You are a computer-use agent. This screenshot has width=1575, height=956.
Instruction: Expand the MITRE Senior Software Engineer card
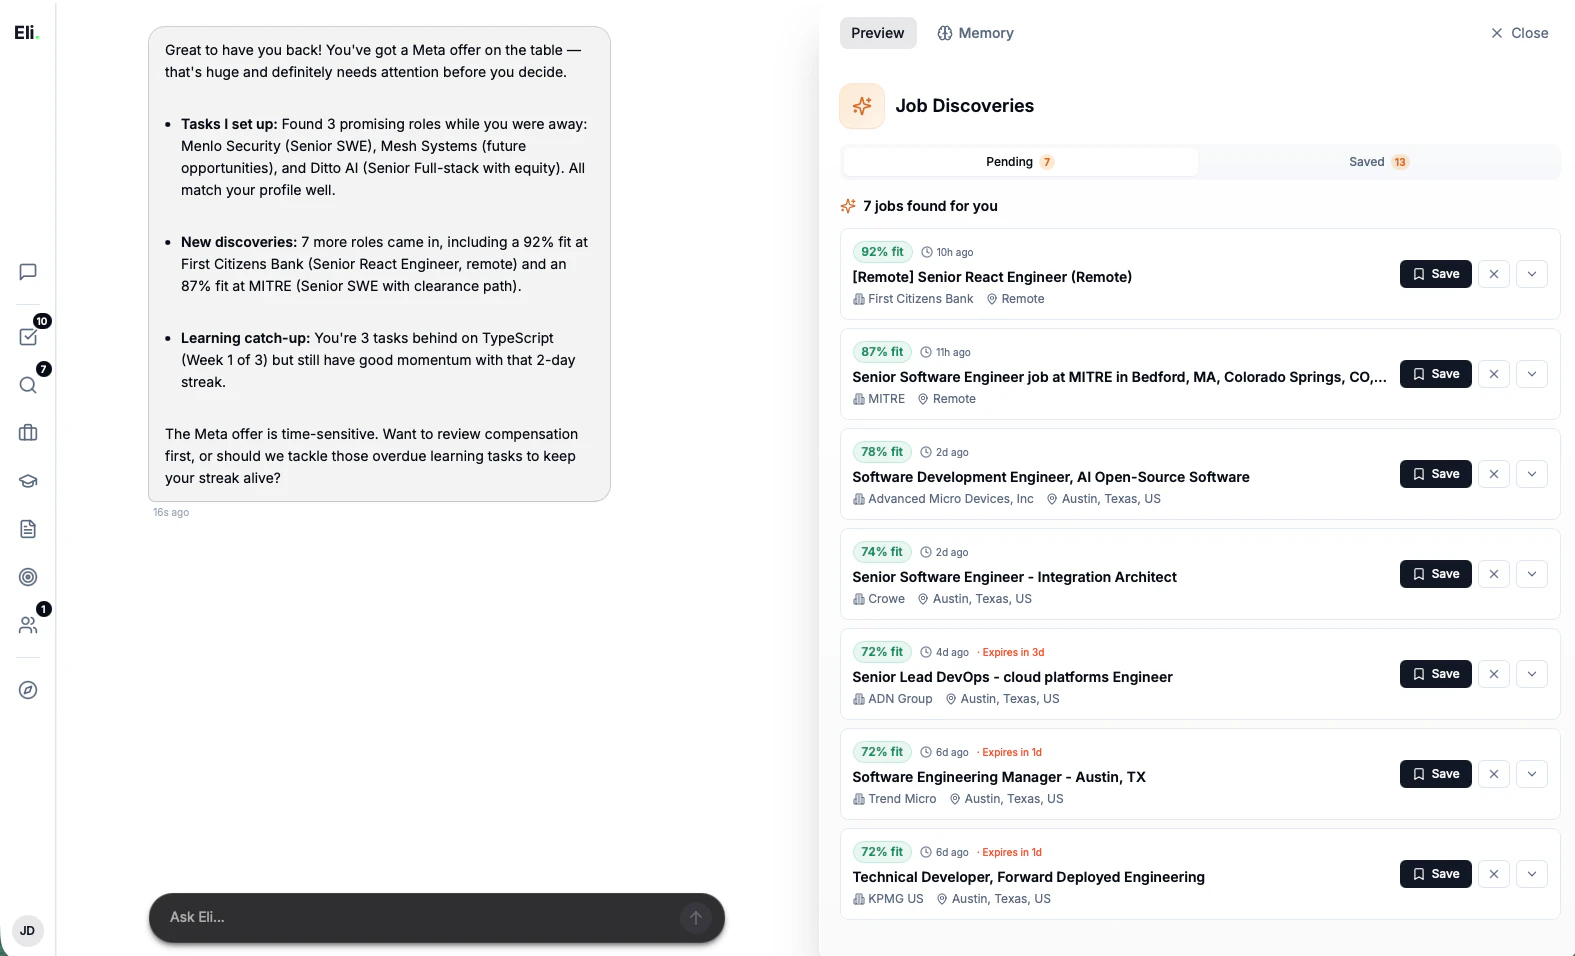tap(1531, 374)
